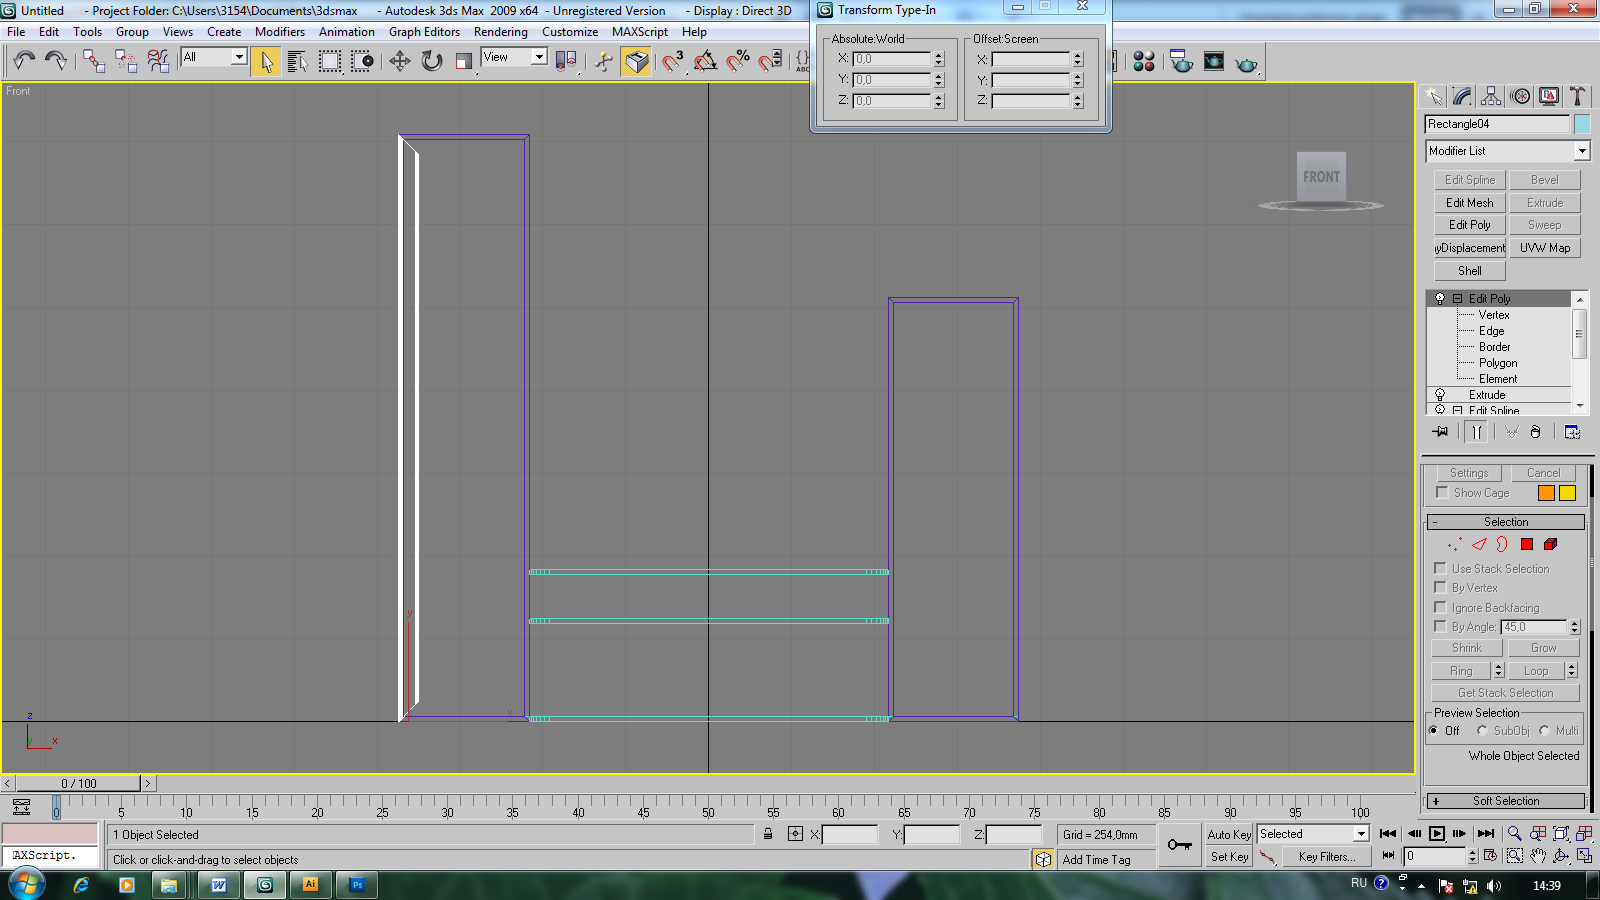This screenshot has height=900, width=1600.
Task: Click the Edit Mesh modifier button
Action: click(1470, 203)
